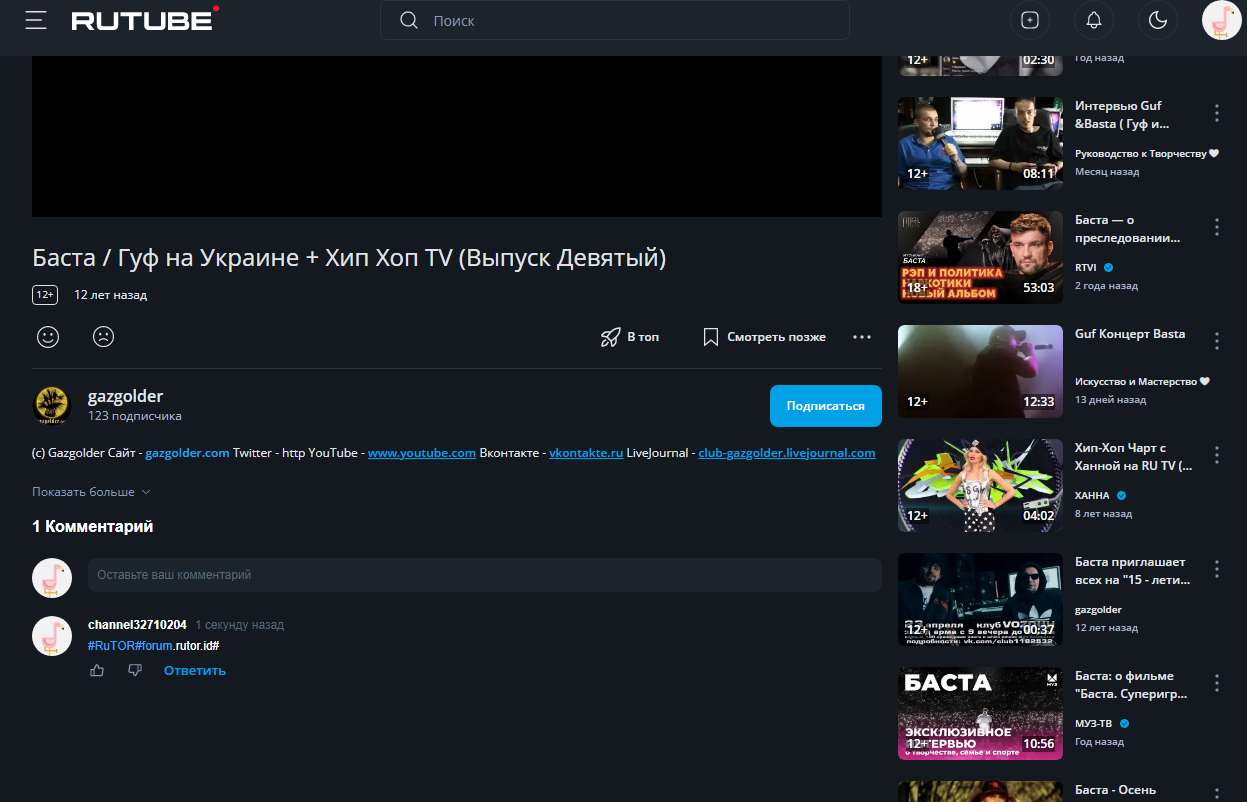Open Баста — о преследовании thumbnail
Screen dimensions: 1247x802
point(980,257)
